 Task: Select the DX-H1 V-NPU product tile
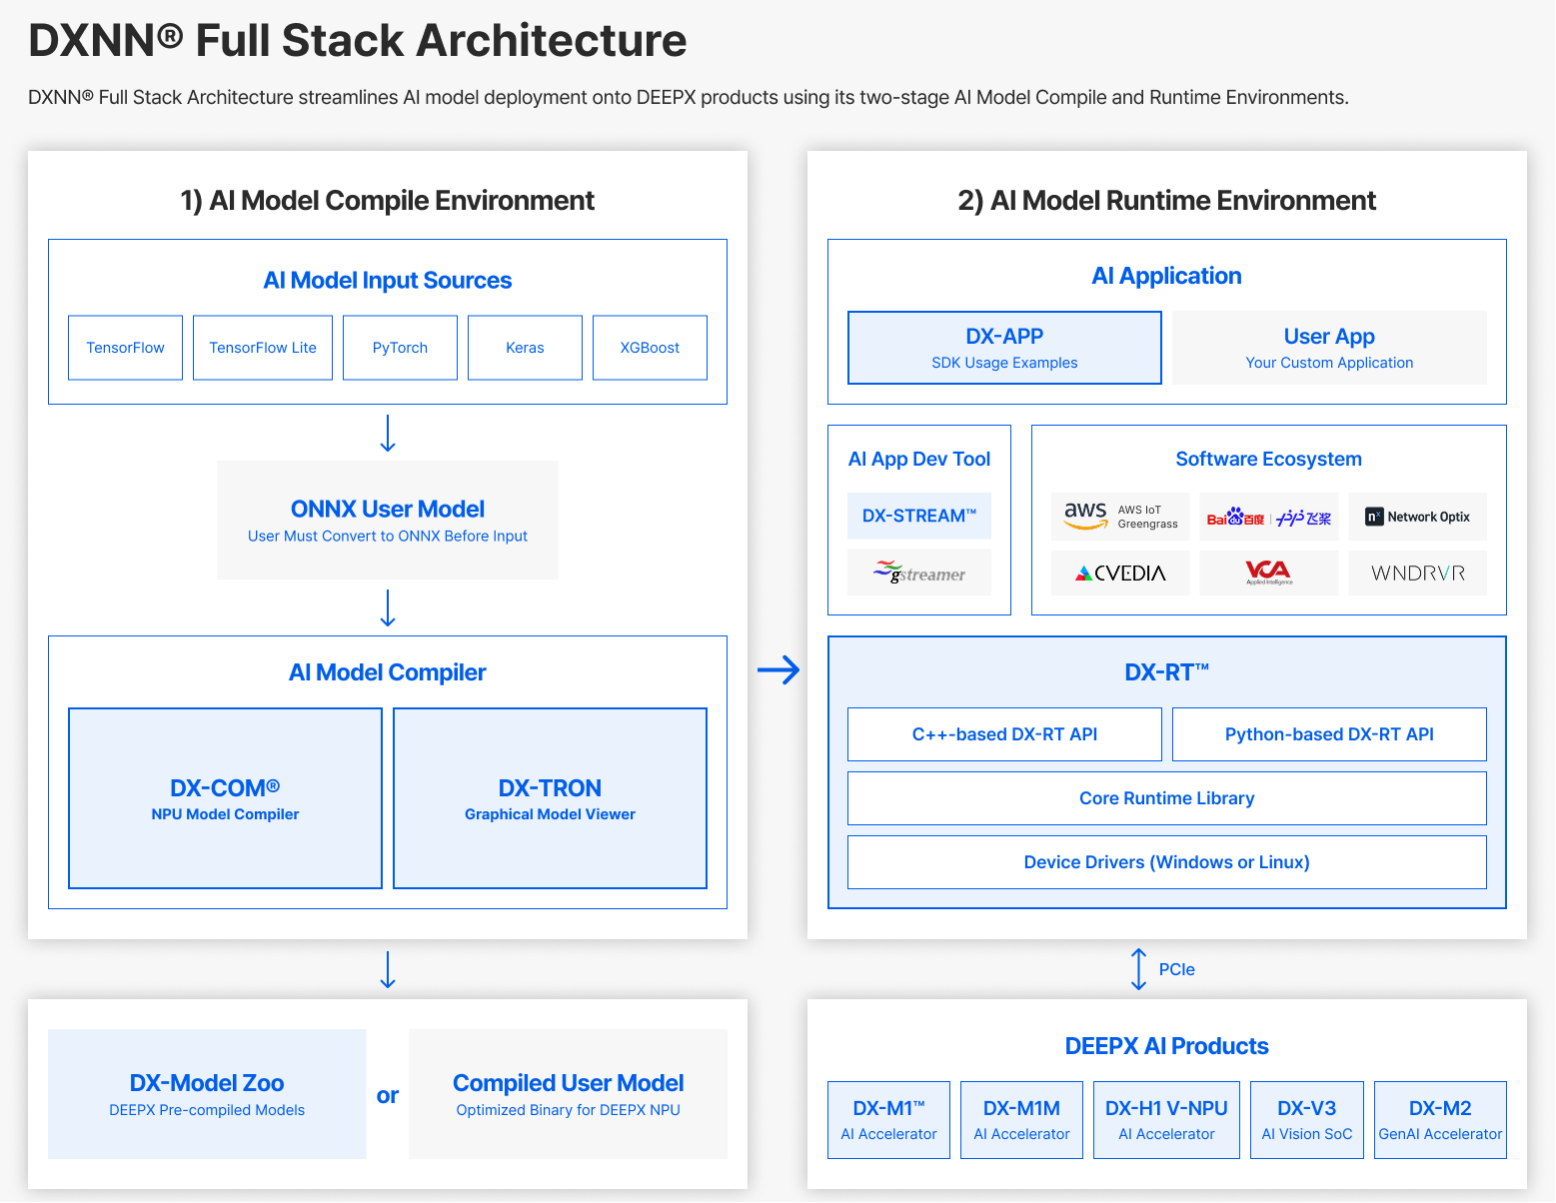click(x=1166, y=1120)
